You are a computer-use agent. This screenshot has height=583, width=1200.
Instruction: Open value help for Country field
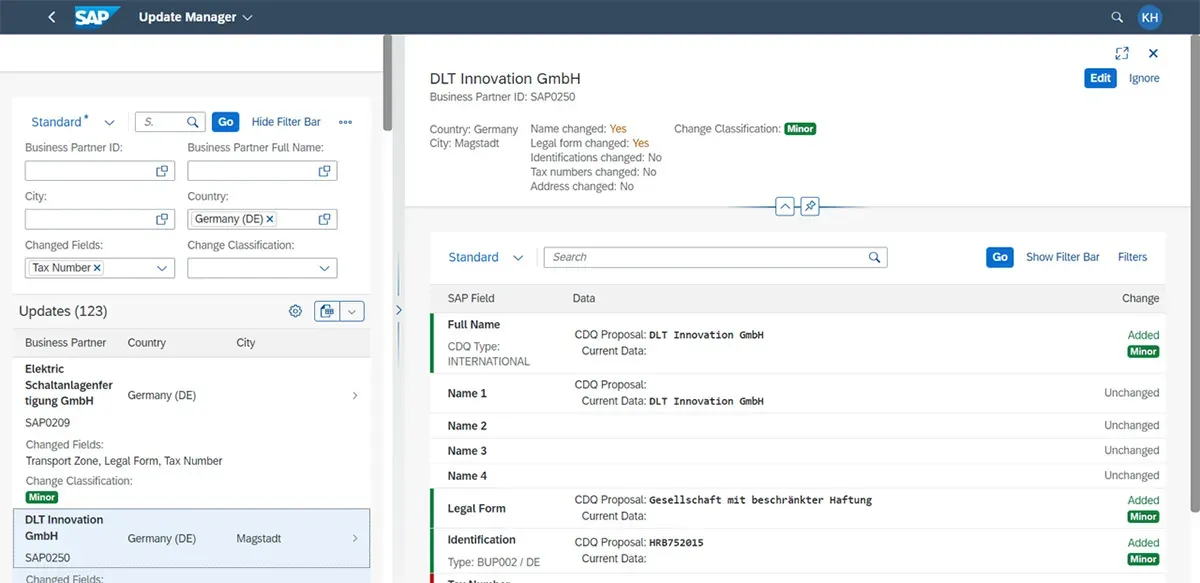click(x=324, y=219)
